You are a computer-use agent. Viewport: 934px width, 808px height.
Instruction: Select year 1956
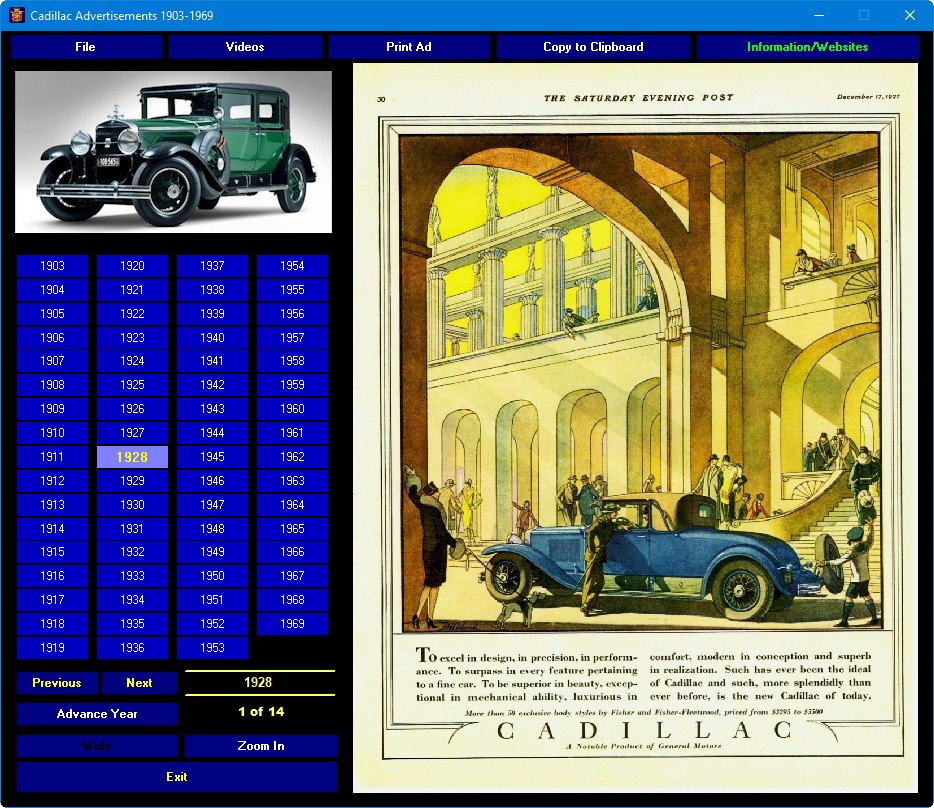(x=292, y=313)
